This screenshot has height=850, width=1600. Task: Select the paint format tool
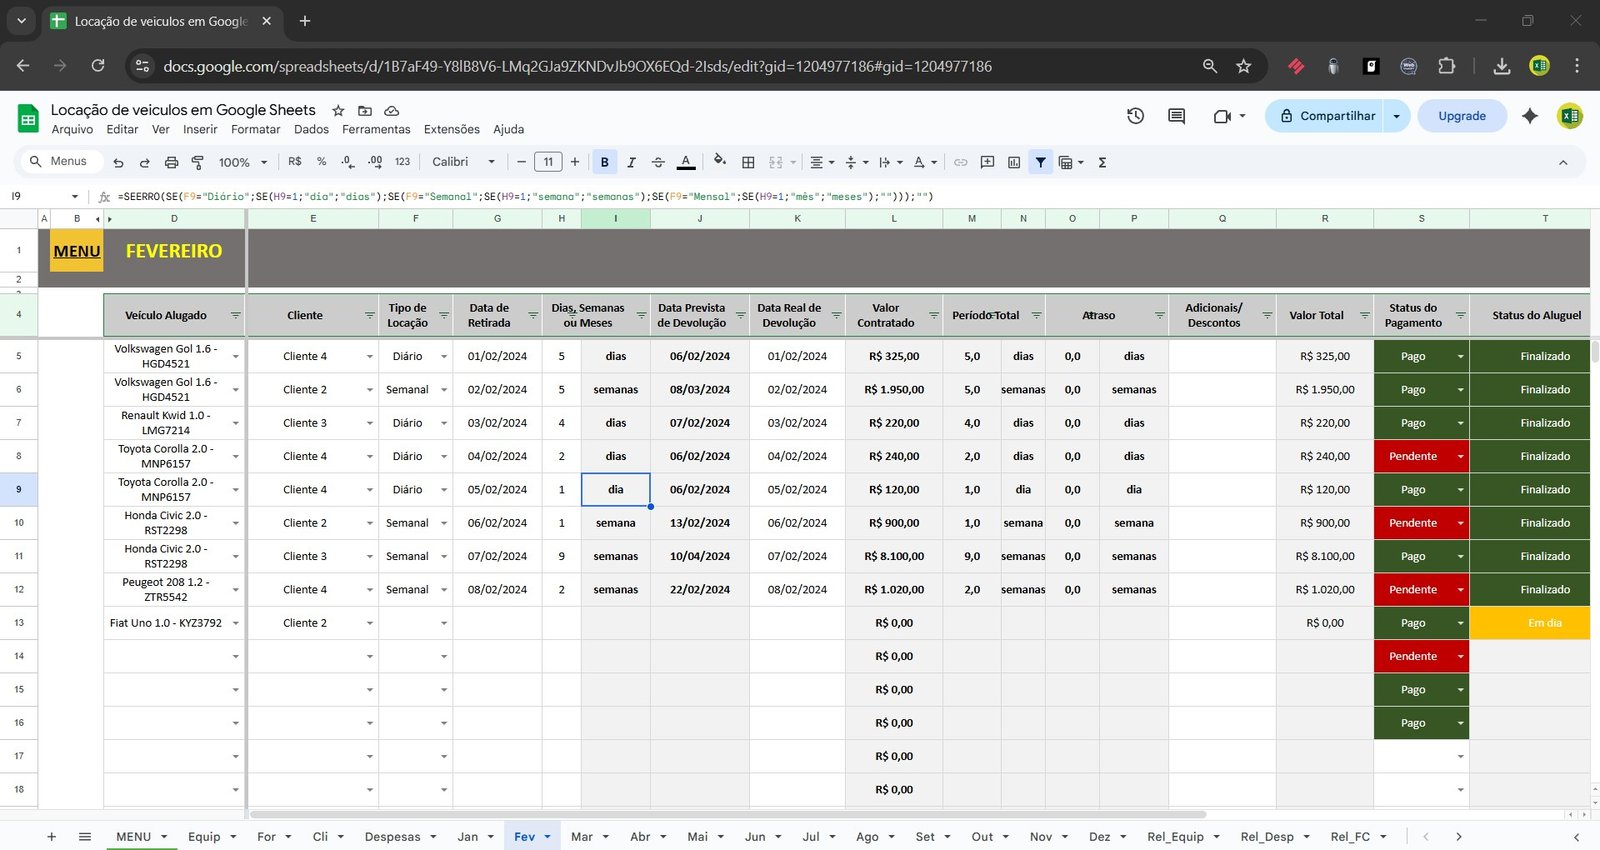[197, 162]
